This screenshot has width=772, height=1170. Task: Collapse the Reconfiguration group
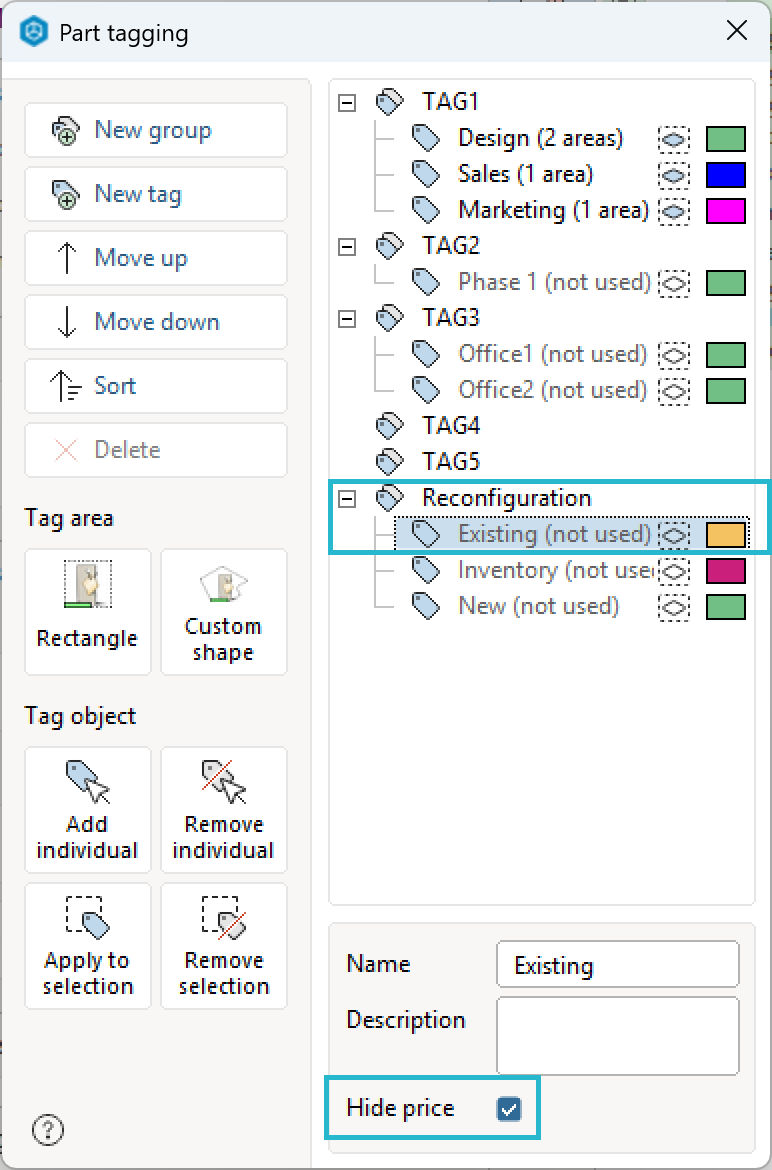click(x=347, y=498)
